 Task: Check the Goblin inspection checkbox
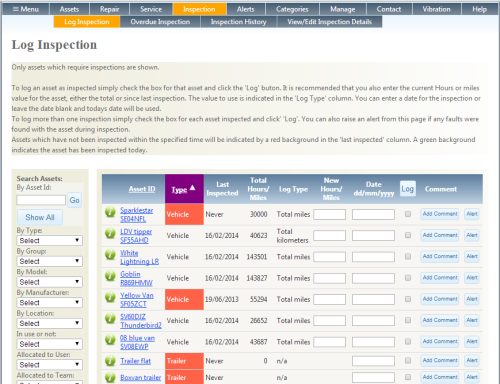408,278
